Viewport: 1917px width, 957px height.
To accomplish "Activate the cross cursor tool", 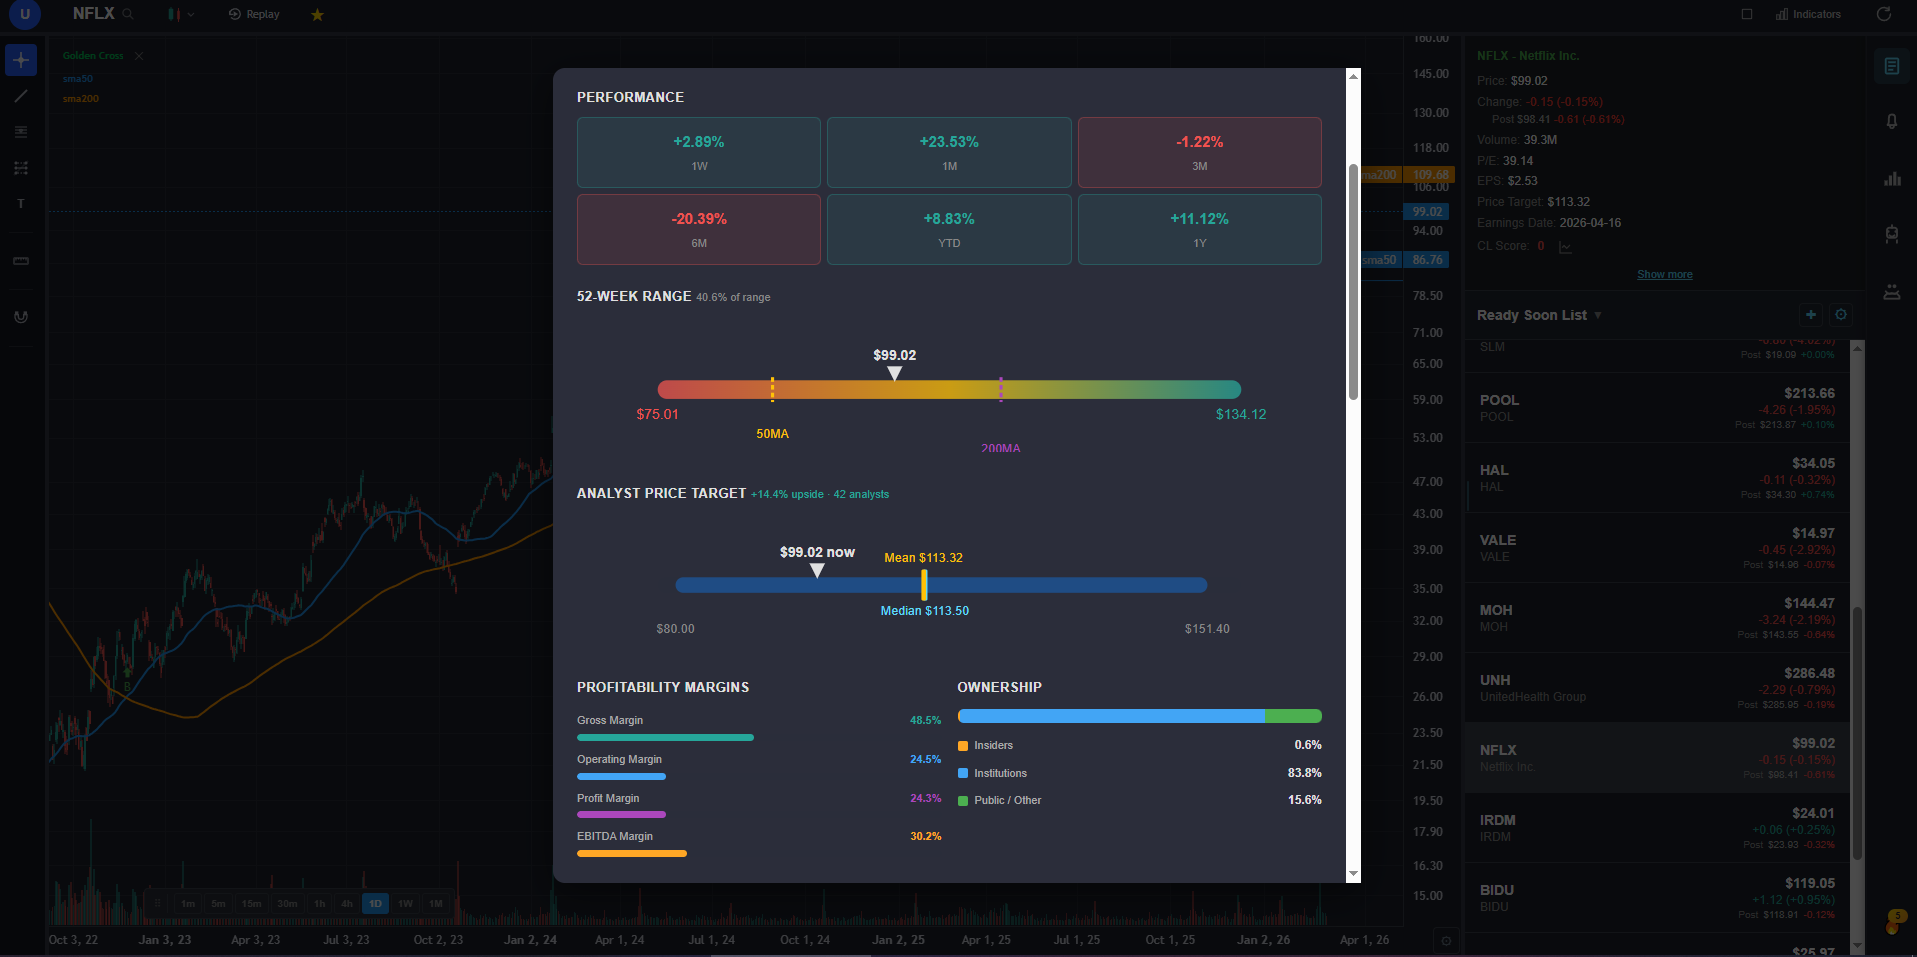I will [x=20, y=60].
